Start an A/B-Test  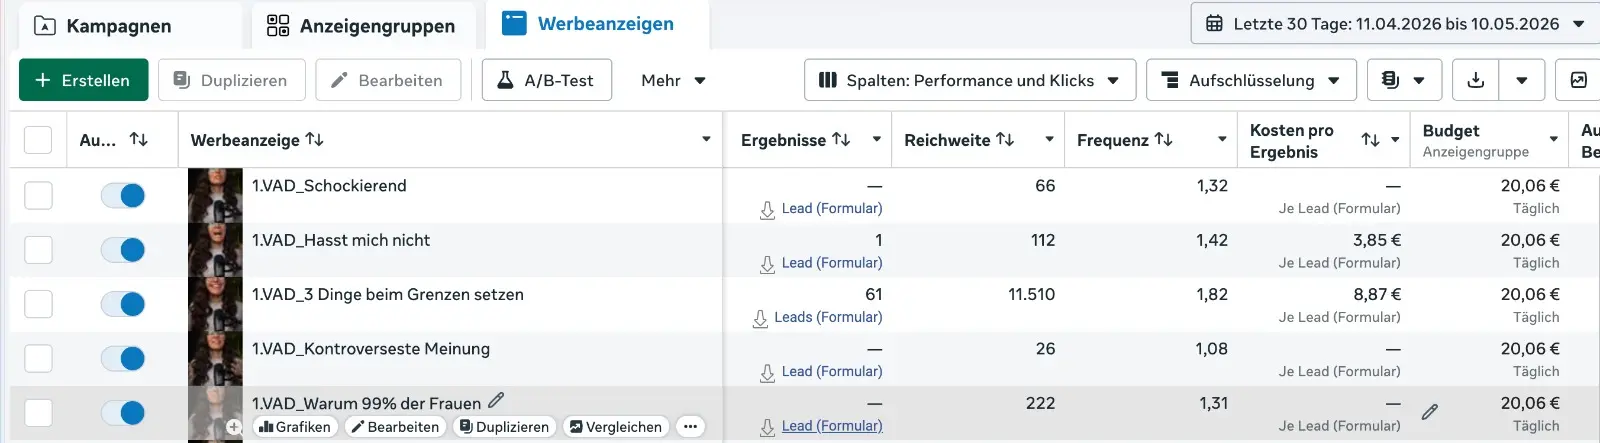[x=546, y=80]
